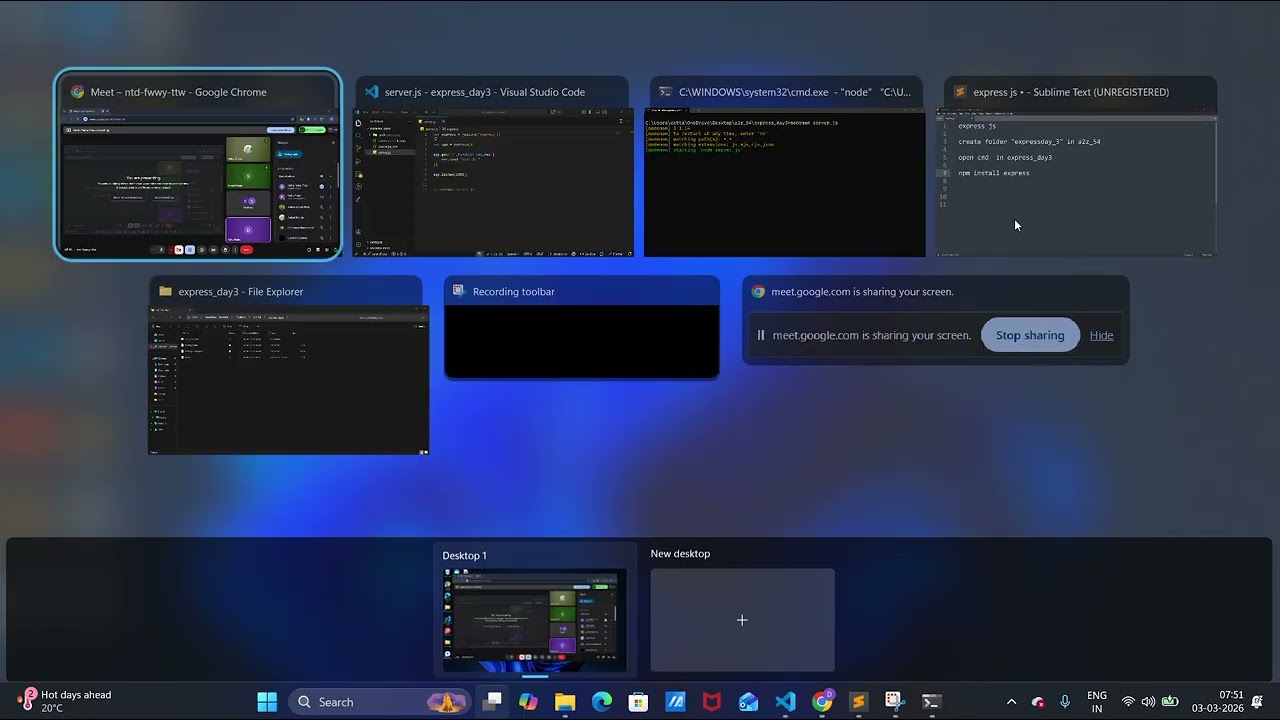
Task: Expand the hidden system tray icons chevron
Action: coord(1011,702)
